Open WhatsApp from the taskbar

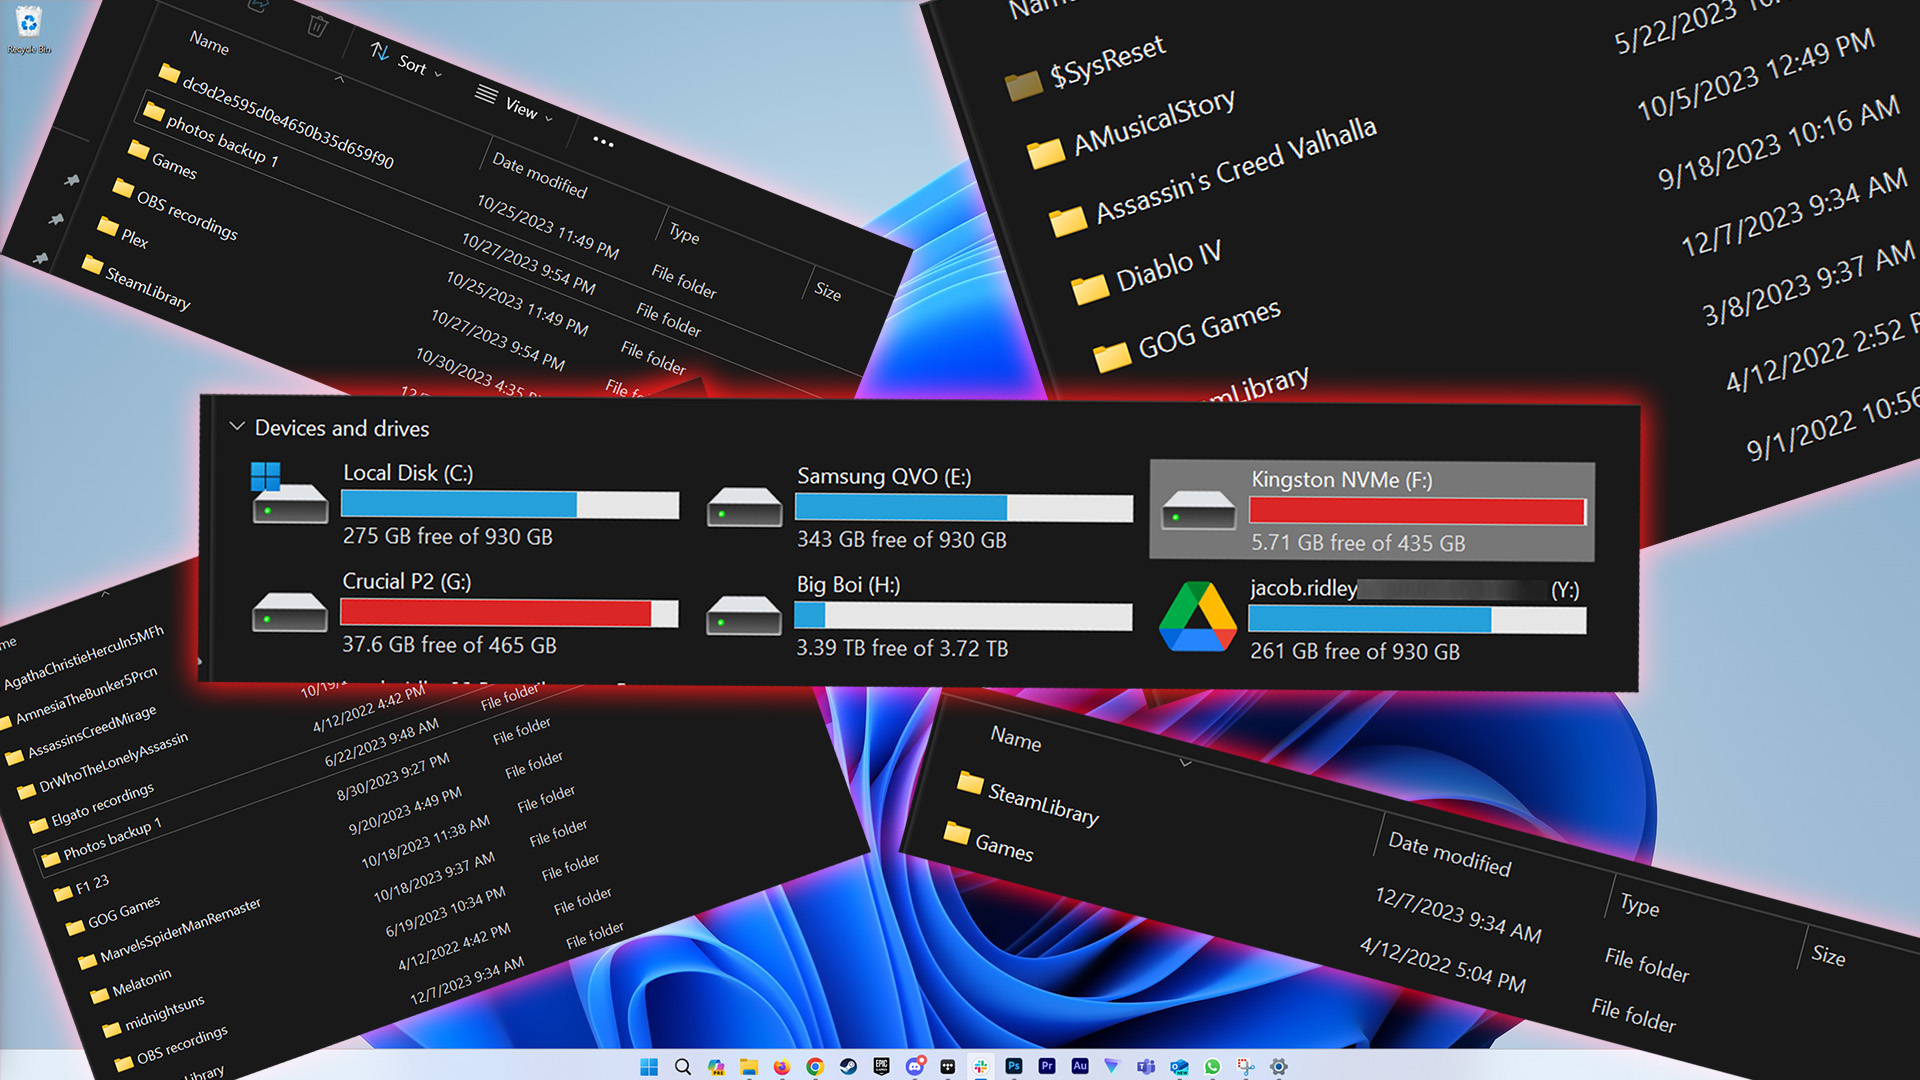(1212, 1067)
